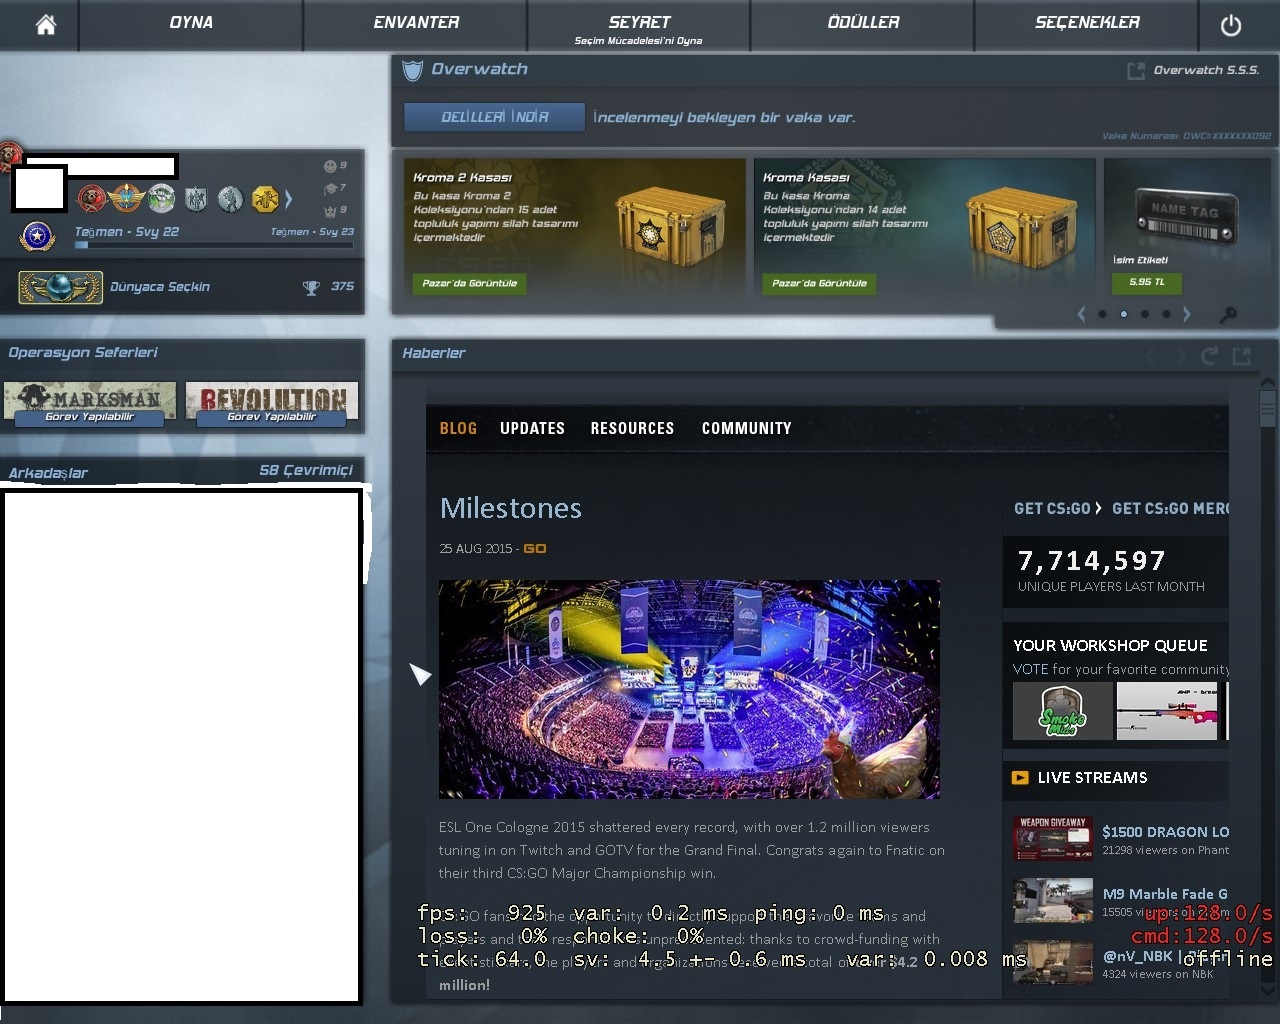Click the trophy wins icon
This screenshot has height=1024, width=1280.
311,288
